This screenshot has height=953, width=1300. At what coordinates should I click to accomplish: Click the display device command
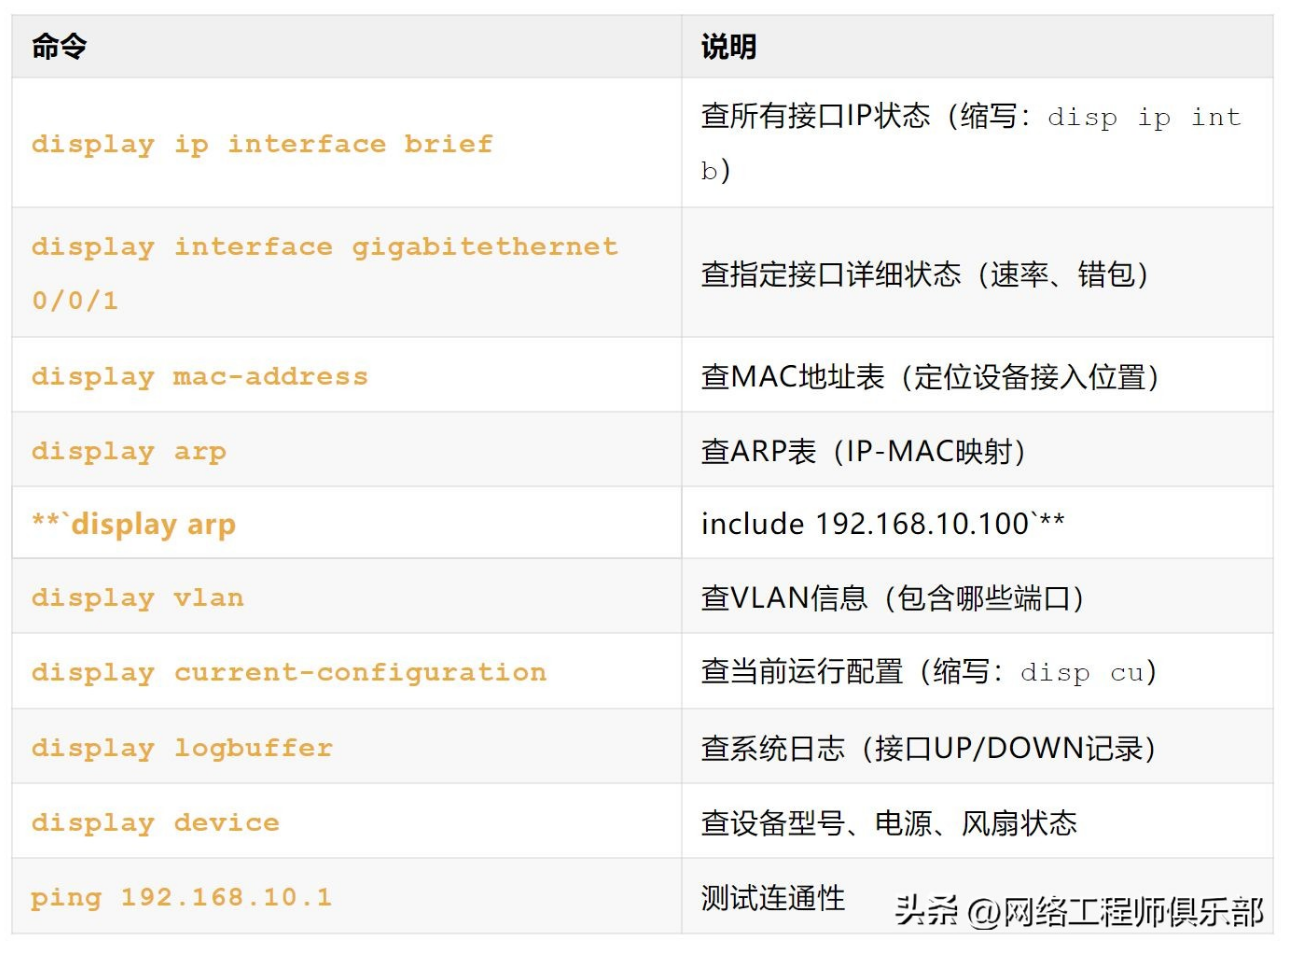[156, 823]
